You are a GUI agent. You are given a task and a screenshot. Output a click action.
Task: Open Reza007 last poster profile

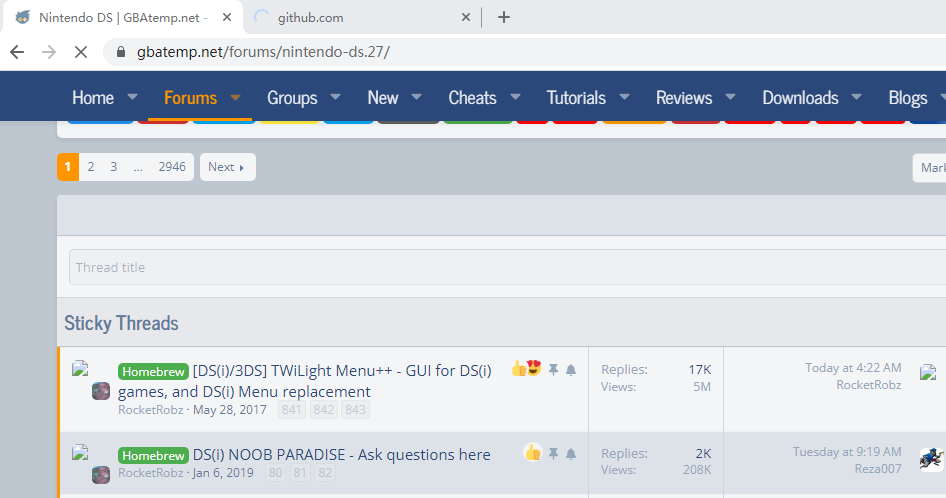[x=878, y=468]
